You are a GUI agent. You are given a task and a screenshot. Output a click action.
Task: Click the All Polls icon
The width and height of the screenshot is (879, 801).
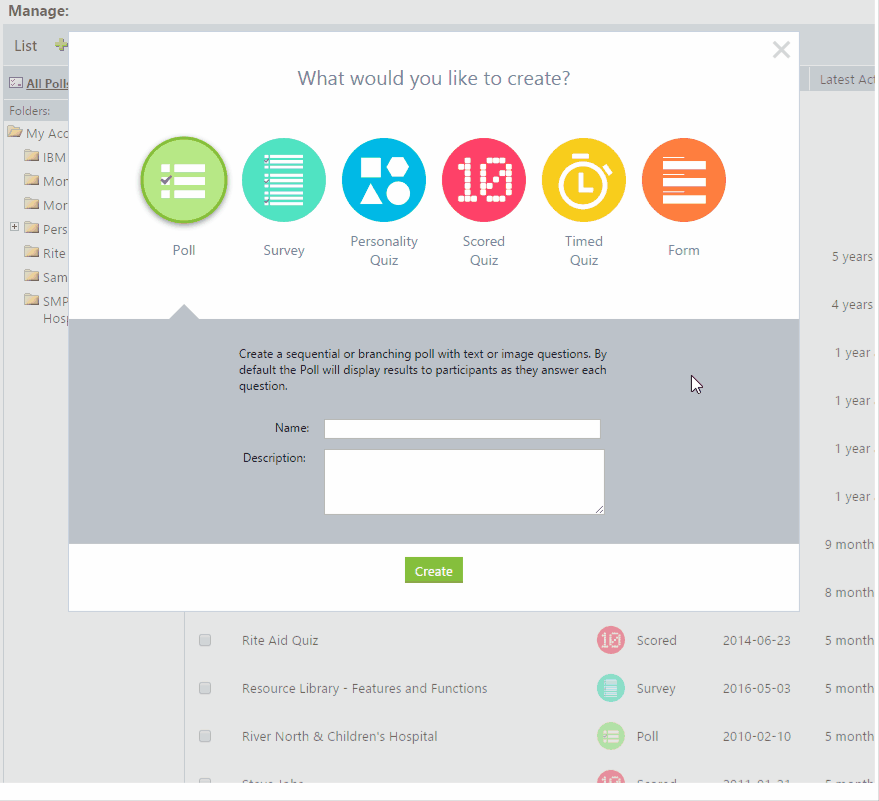tap(16, 83)
